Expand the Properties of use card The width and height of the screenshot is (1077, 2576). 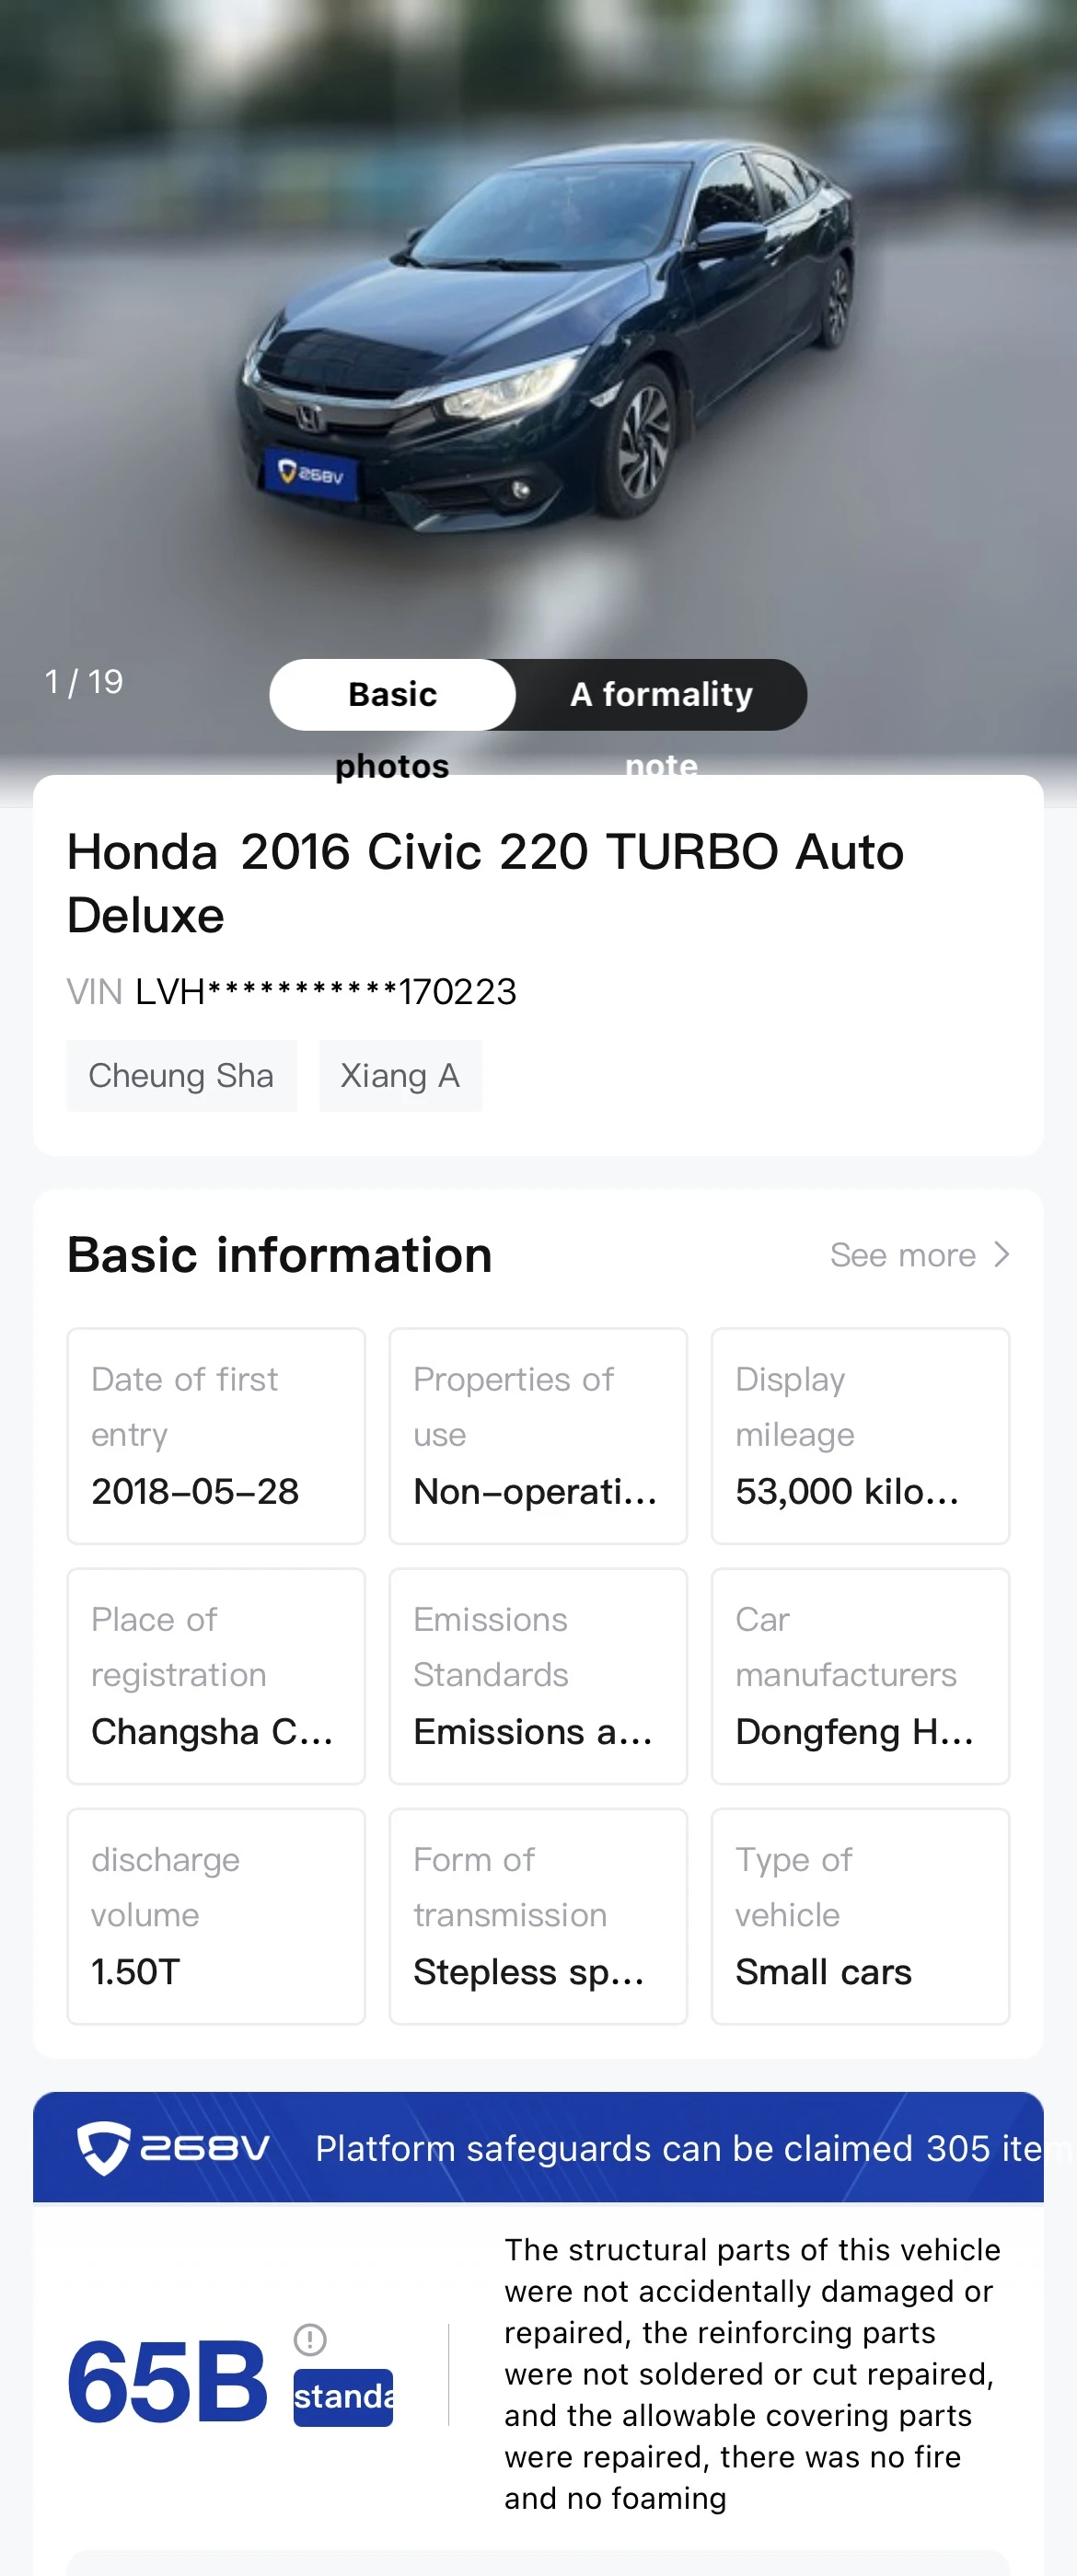538,1436
